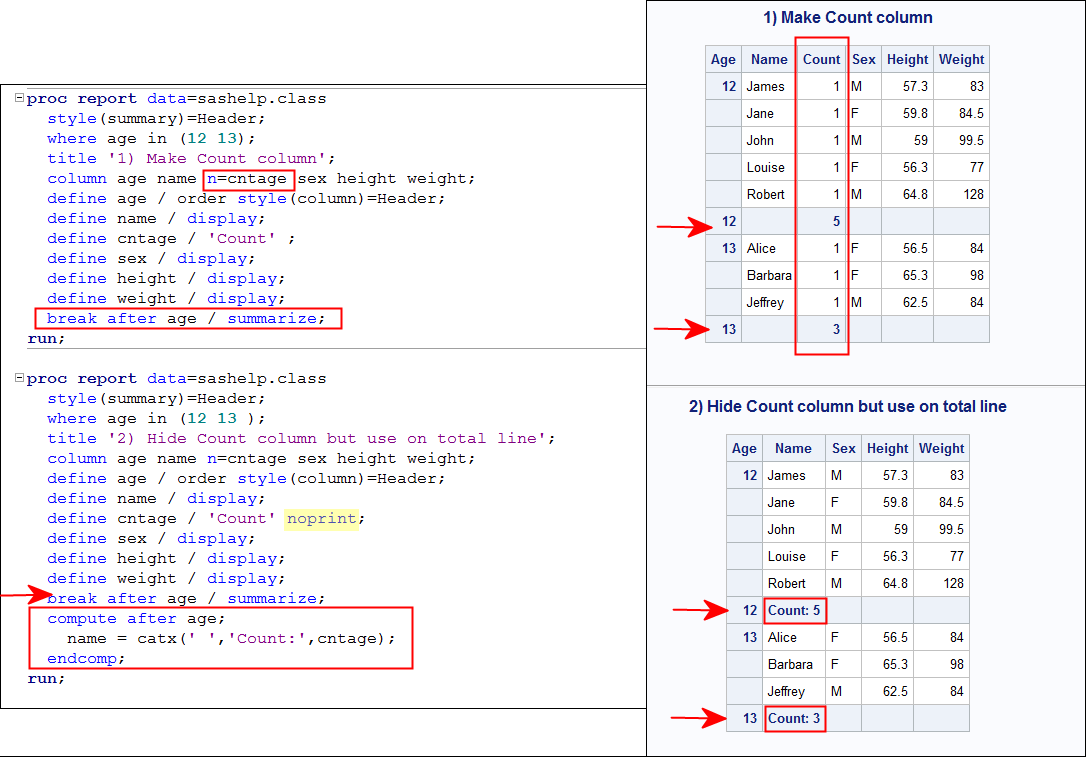Collapse the first proc report code block
Image resolution: width=1086 pixels, height=757 pixels.
coord(19,99)
